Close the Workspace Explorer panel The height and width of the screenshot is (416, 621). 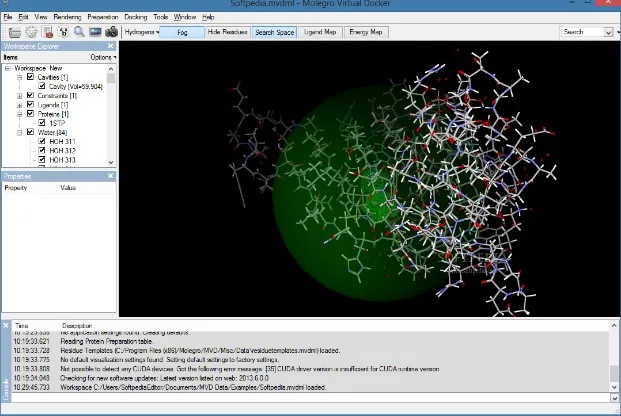[110, 46]
